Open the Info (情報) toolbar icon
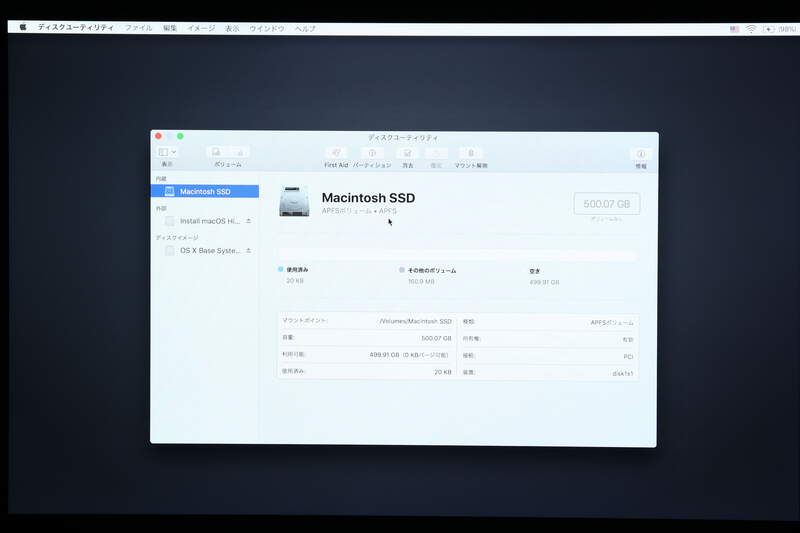The image size is (800, 533). (x=641, y=154)
